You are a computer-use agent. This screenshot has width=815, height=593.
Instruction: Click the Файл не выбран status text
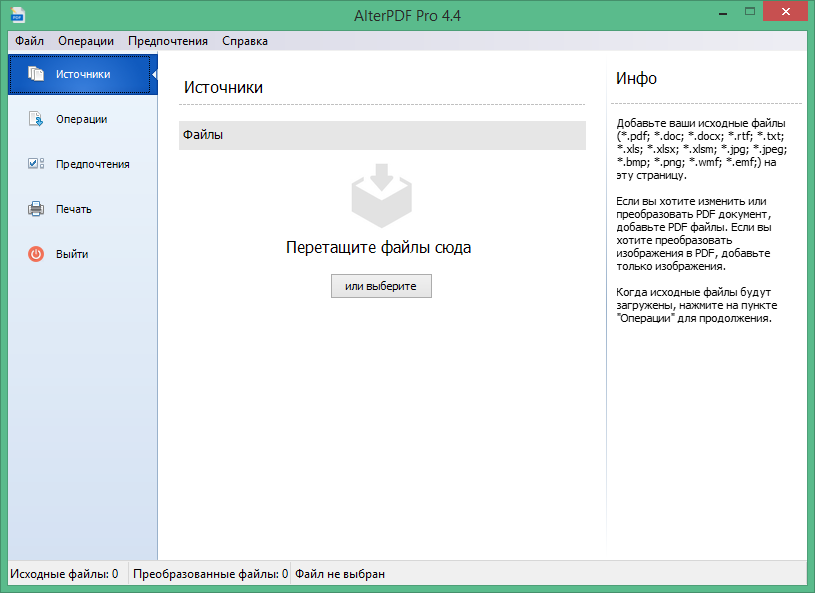pos(340,574)
